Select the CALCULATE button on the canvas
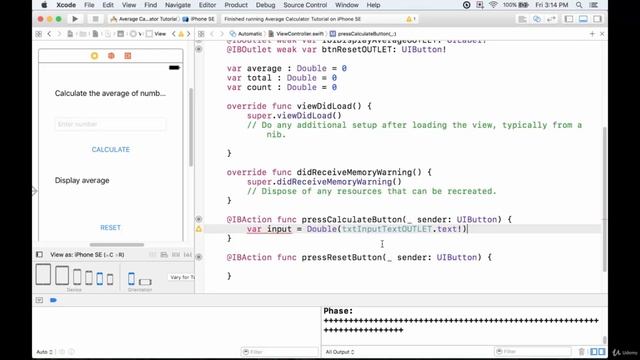Viewport: 640px width, 360px height. tap(111, 149)
